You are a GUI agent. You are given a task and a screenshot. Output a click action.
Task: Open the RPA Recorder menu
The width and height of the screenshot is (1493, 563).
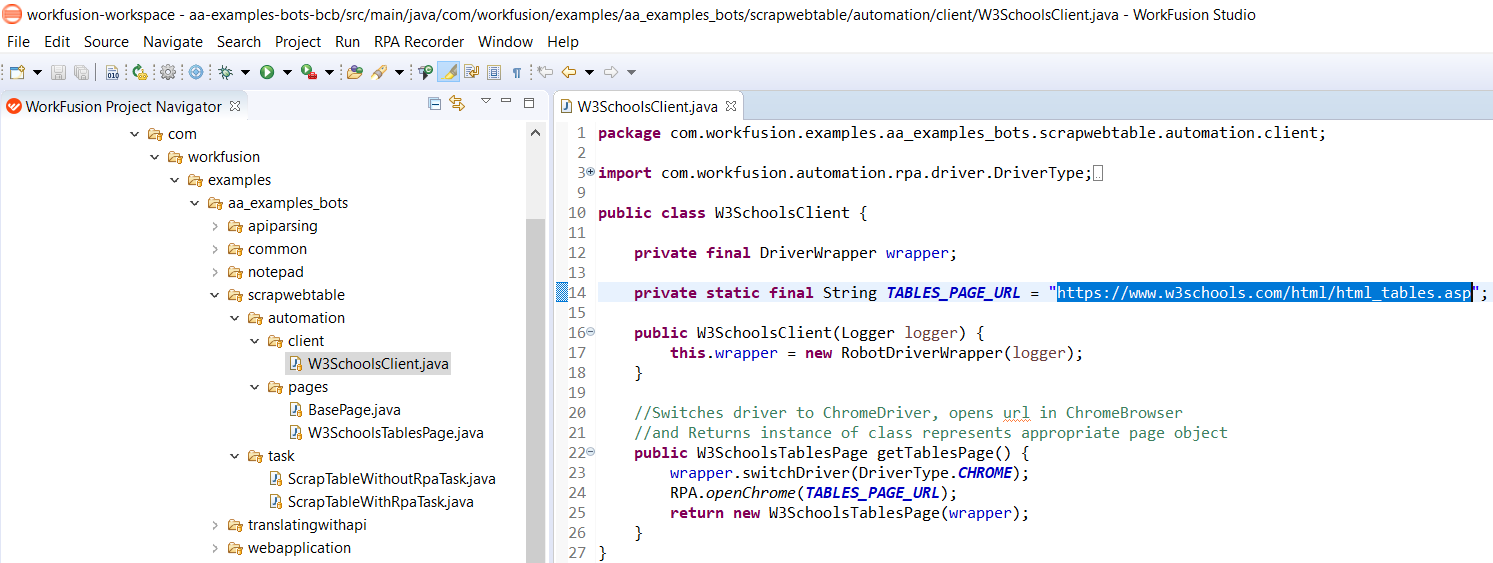point(419,42)
